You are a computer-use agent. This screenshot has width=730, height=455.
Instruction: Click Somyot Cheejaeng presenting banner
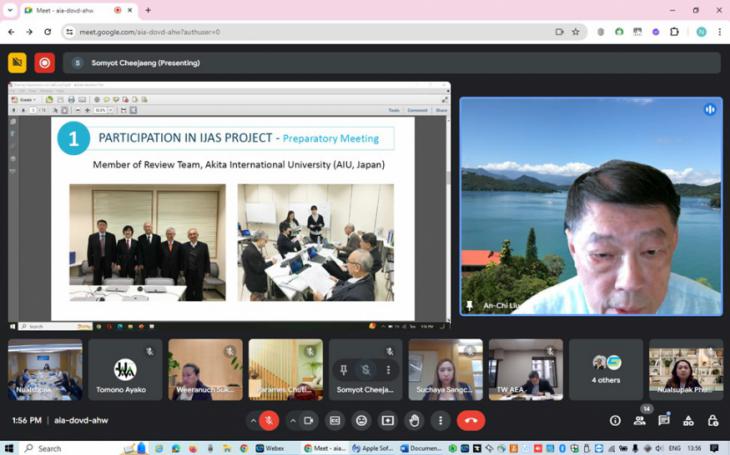[x=392, y=63]
